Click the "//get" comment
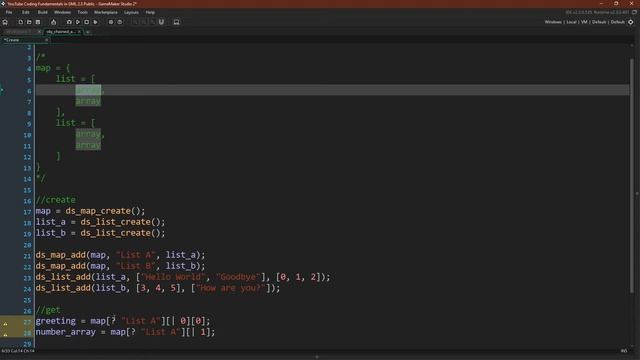Screen dimensions: 640x360 click(48, 310)
